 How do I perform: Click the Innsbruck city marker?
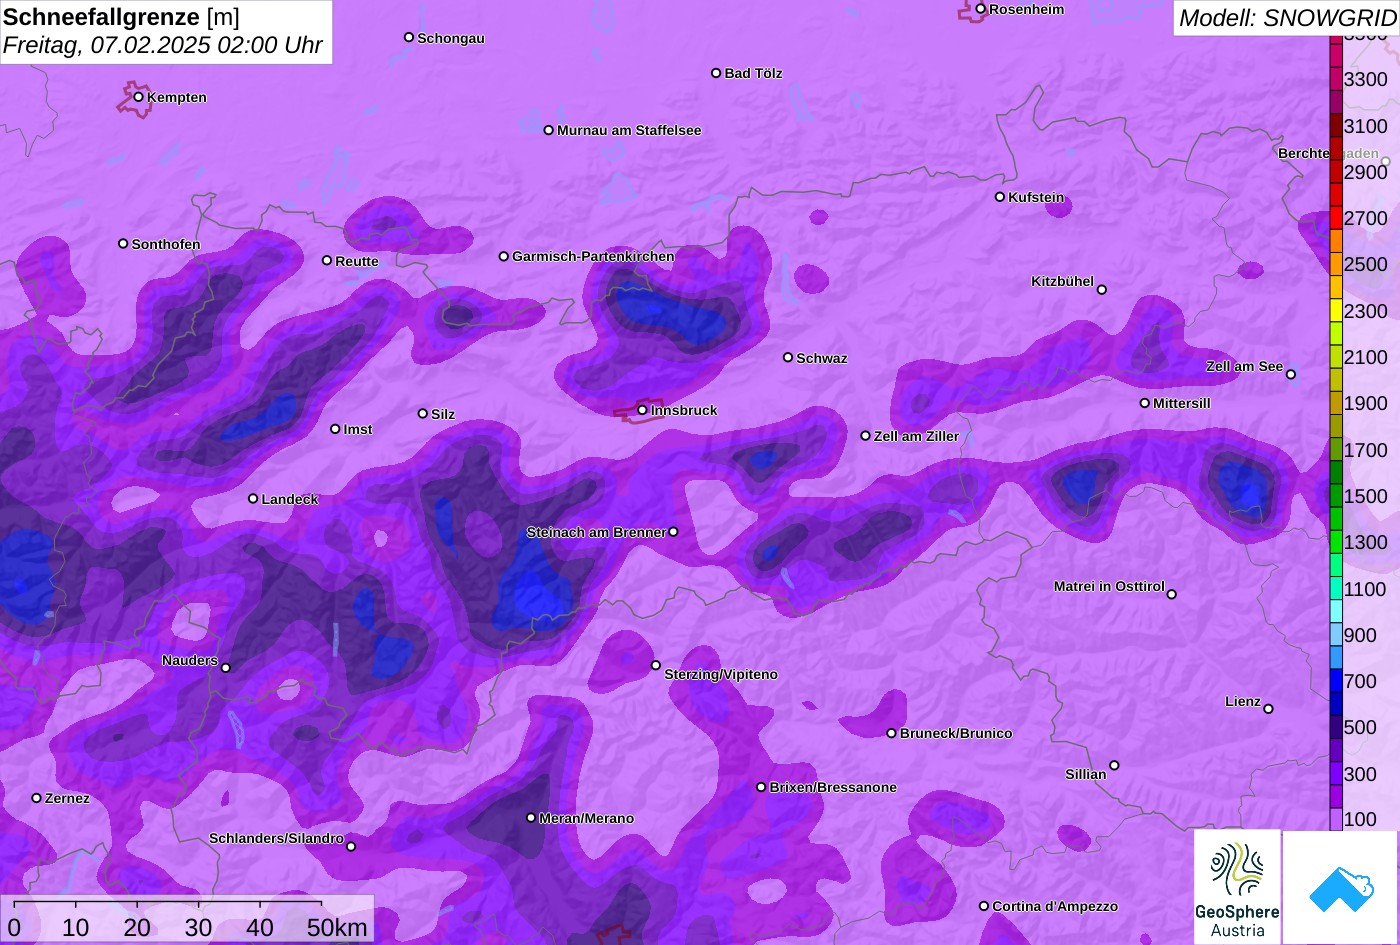(643, 410)
